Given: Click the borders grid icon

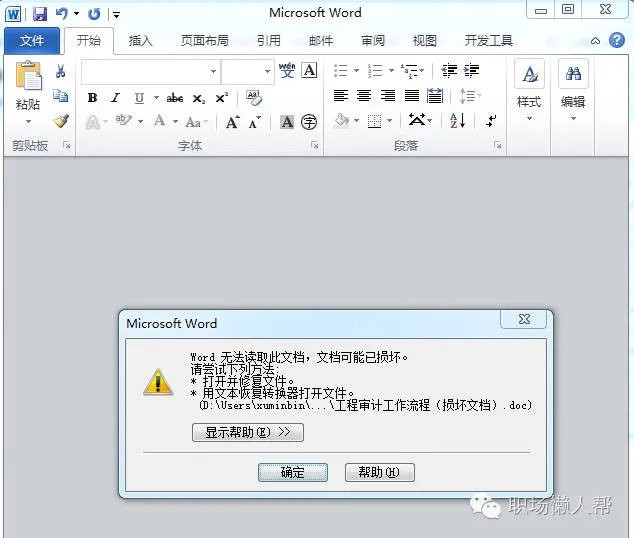Looking at the screenshot, I should 374,121.
